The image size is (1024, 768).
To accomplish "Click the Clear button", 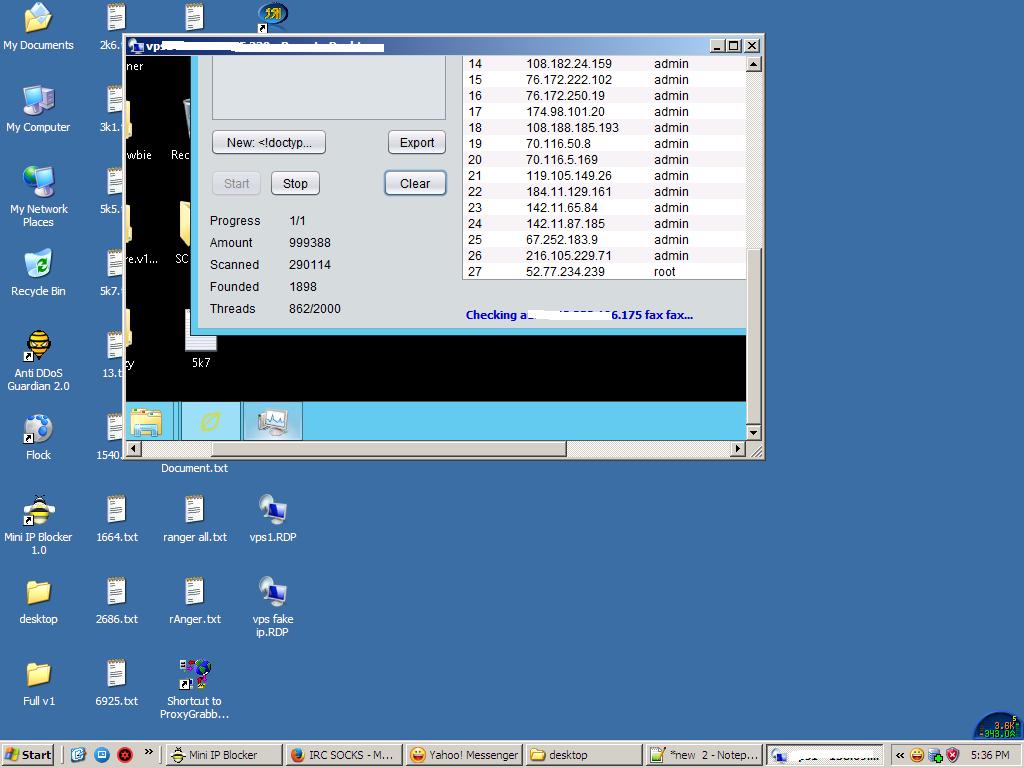I will click(x=415, y=183).
